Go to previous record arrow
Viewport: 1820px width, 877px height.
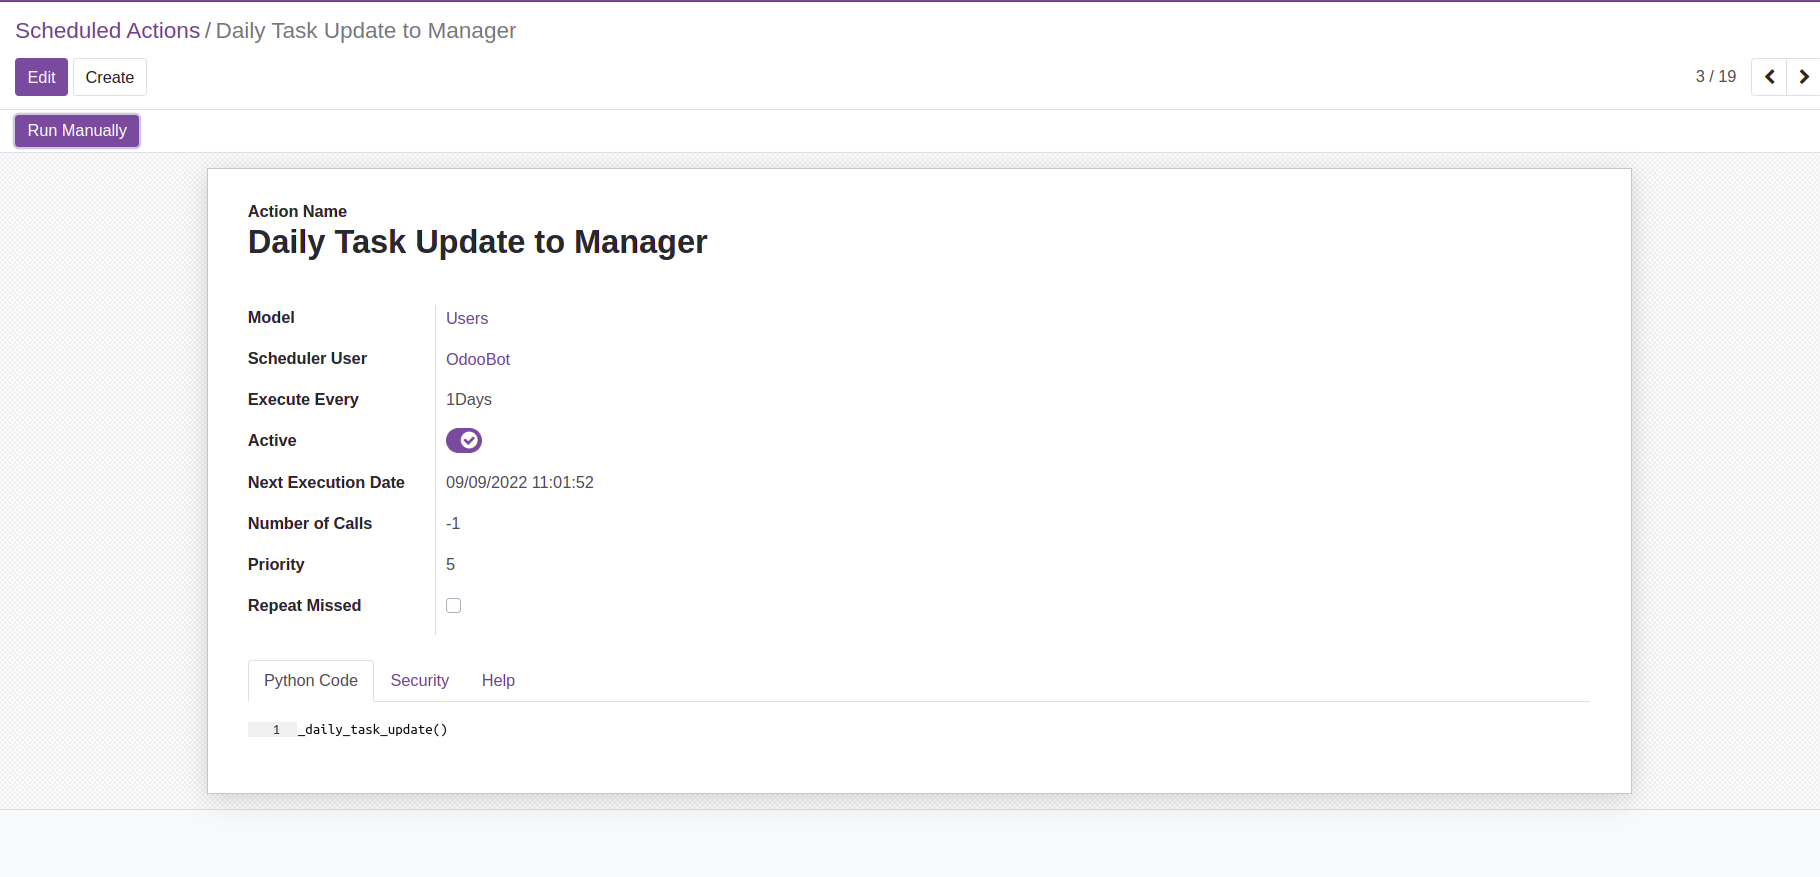click(x=1769, y=77)
